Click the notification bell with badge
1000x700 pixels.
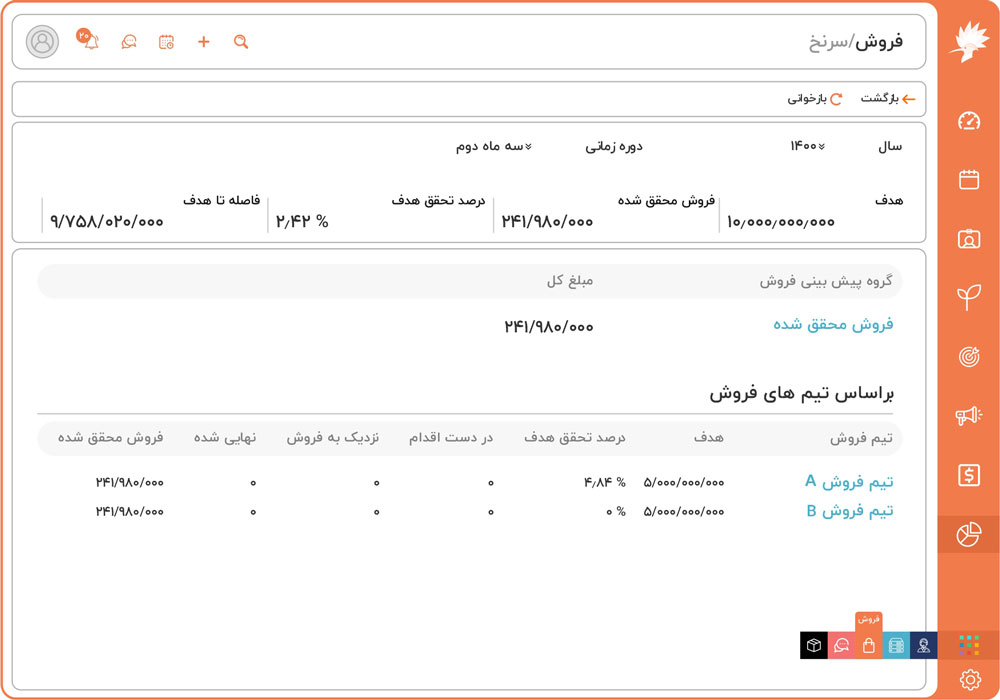88,42
